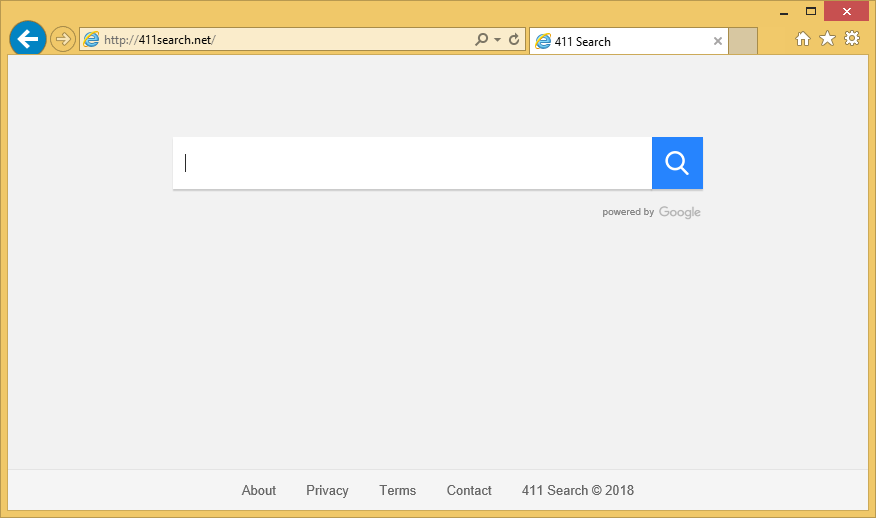Click the address bar search magnifier icon
The width and height of the screenshot is (876, 518).
481,40
